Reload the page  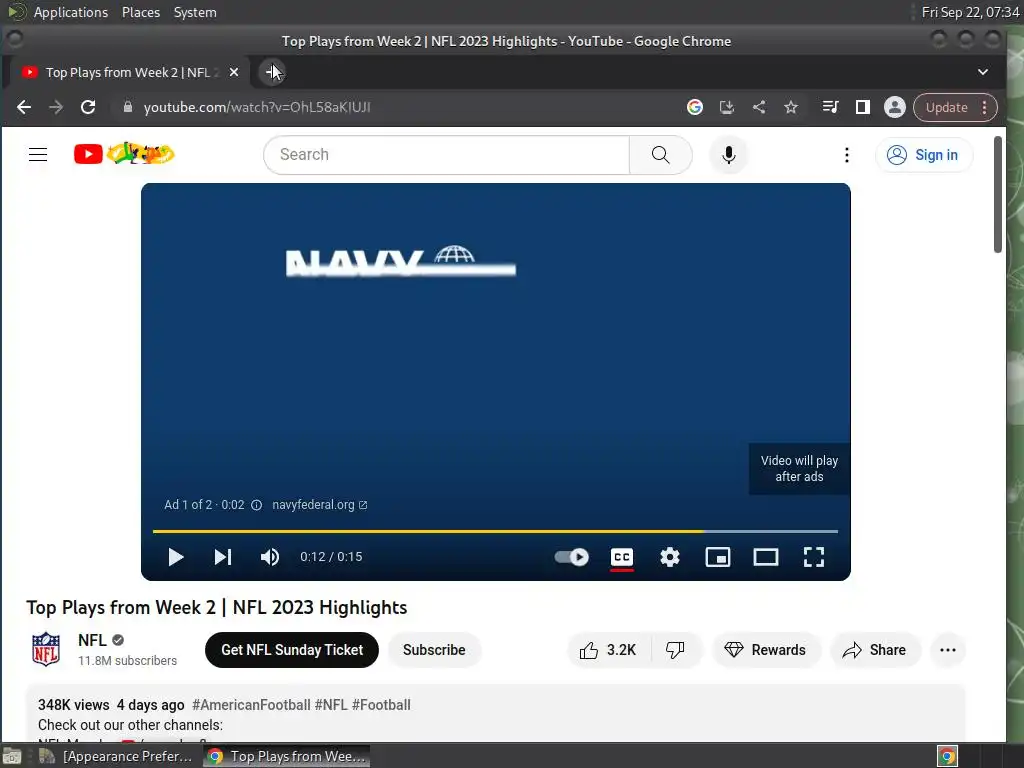click(88, 107)
